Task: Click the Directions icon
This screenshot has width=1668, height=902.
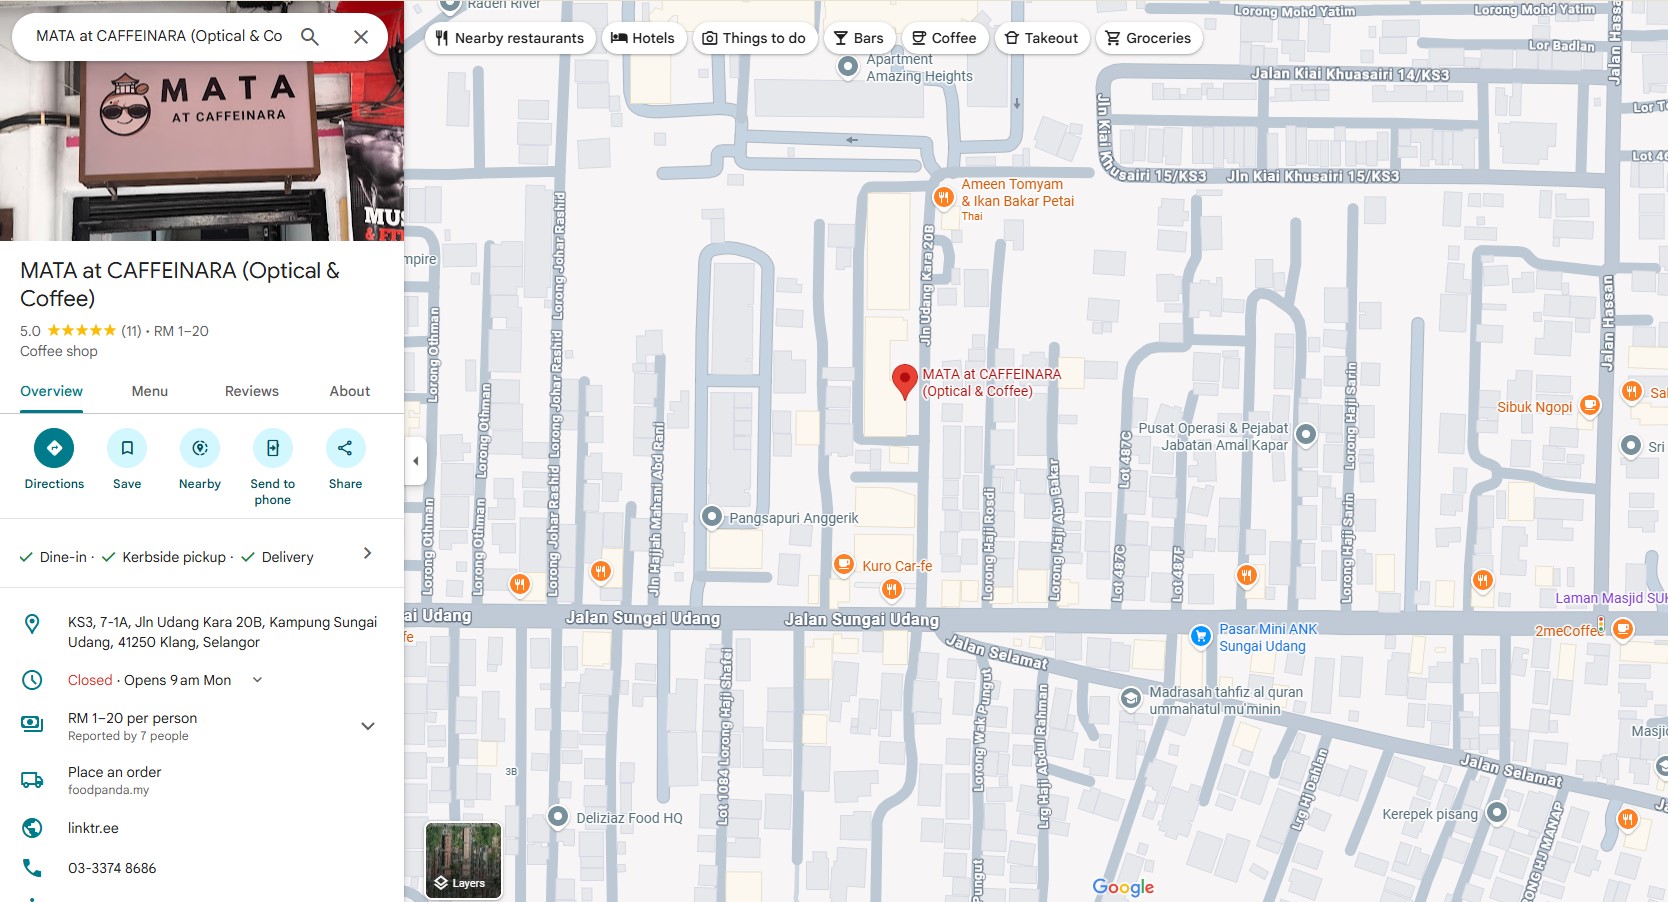Action: pyautogui.click(x=53, y=448)
